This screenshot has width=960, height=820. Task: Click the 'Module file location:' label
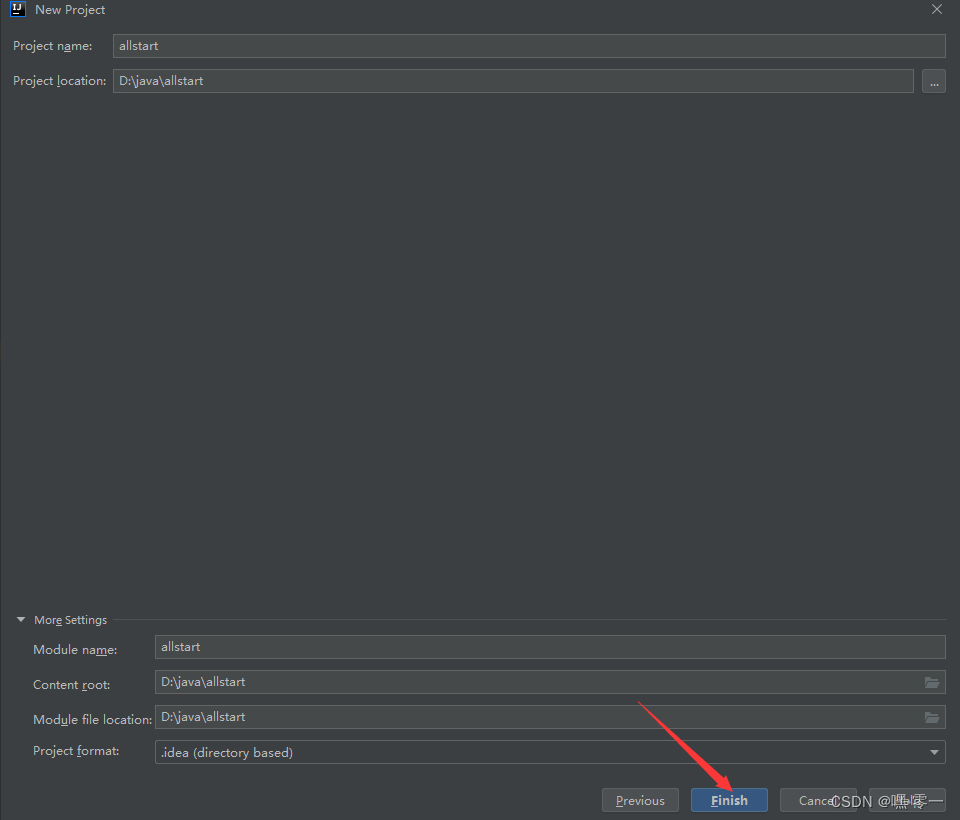[x=92, y=720]
